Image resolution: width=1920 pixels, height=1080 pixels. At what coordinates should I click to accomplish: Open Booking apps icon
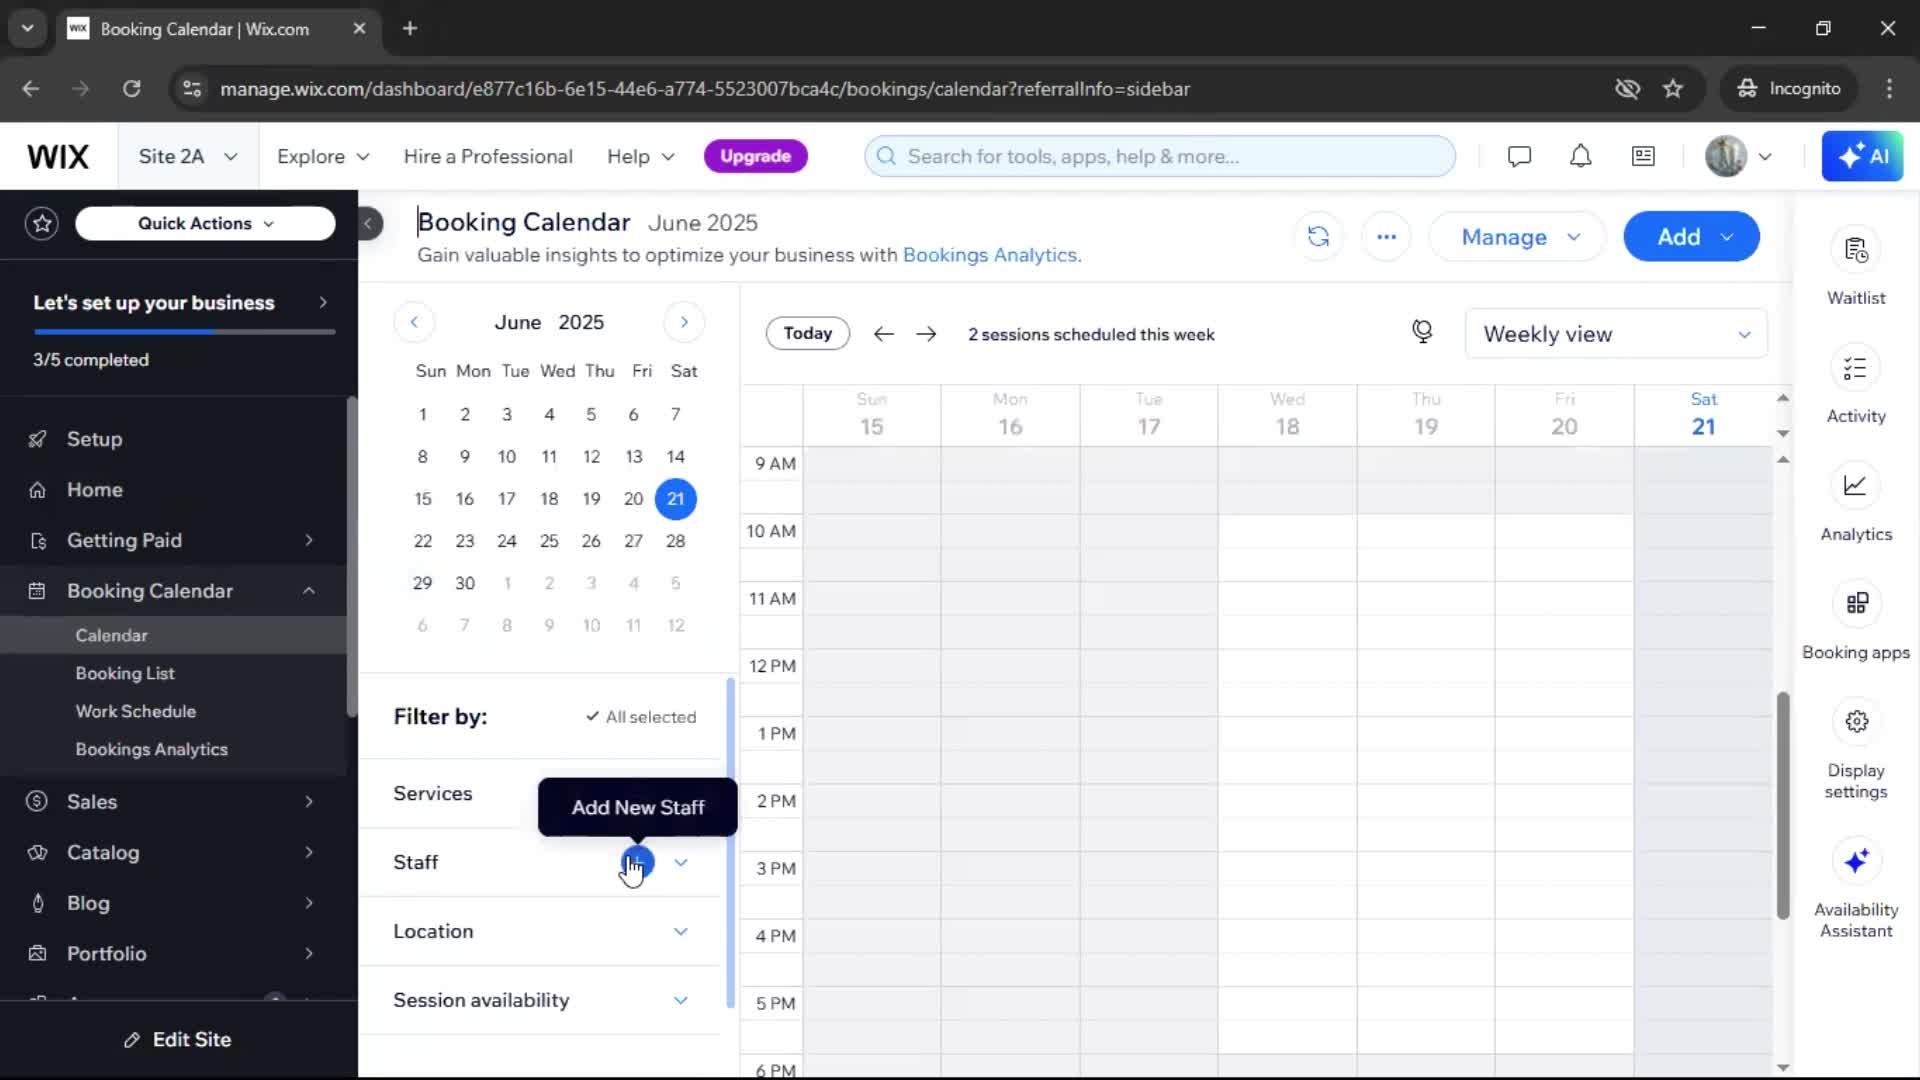pos(1856,604)
